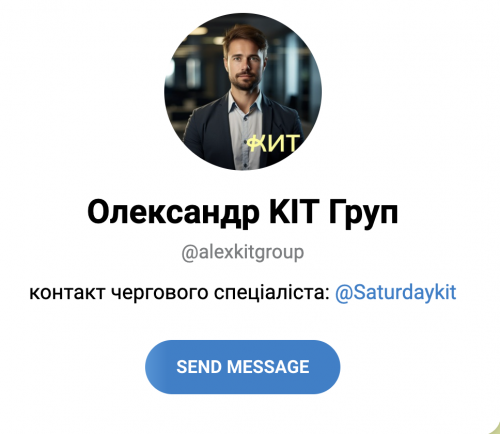Open the @Saturdaykit contact link
Viewport: 500px width, 434px height.
[x=395, y=292]
